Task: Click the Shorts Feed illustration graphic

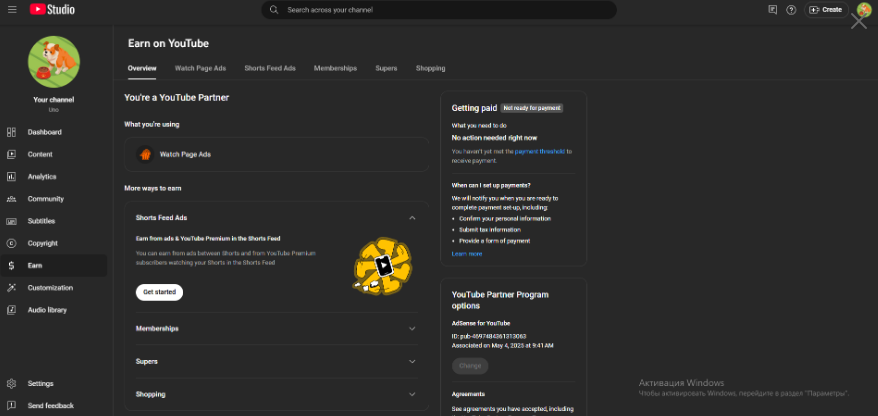Action: pyautogui.click(x=382, y=267)
